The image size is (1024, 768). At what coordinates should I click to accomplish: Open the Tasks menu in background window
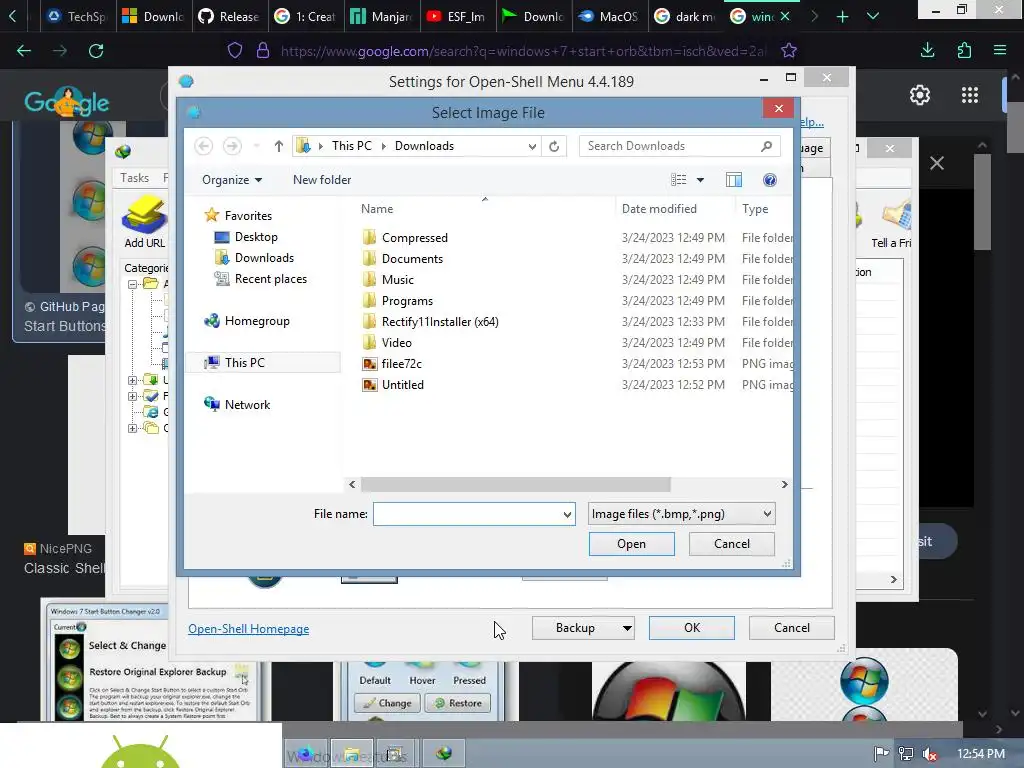pyautogui.click(x=135, y=178)
